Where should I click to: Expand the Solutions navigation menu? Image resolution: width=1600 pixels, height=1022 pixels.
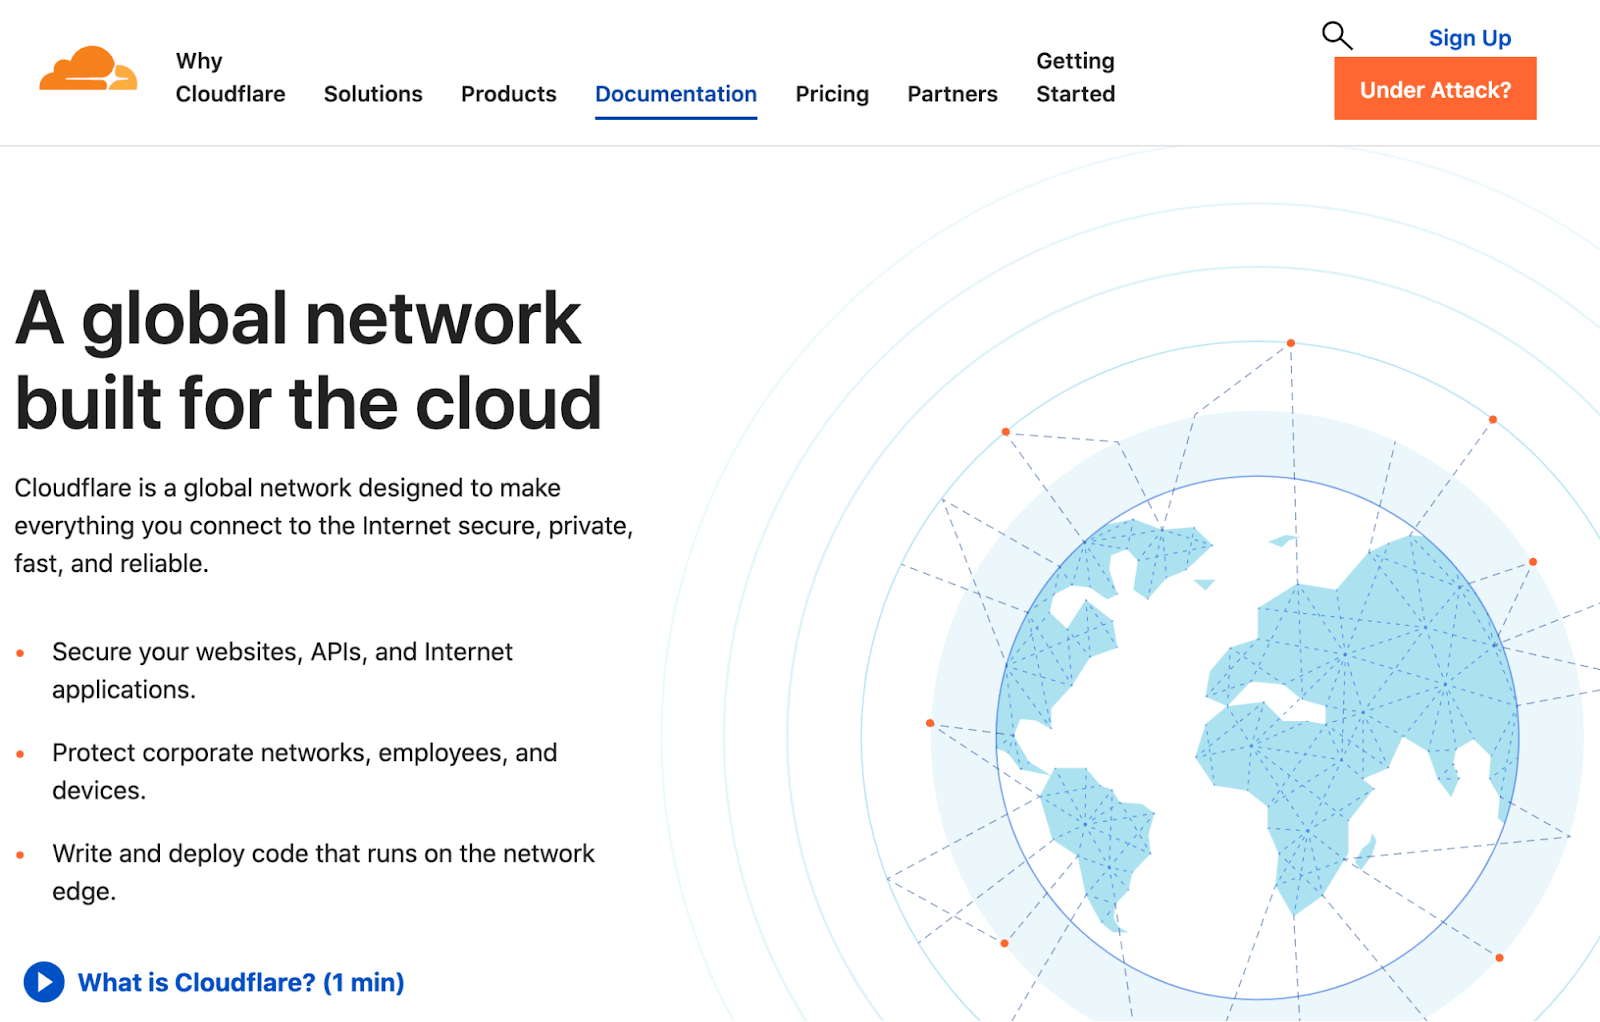coord(373,94)
